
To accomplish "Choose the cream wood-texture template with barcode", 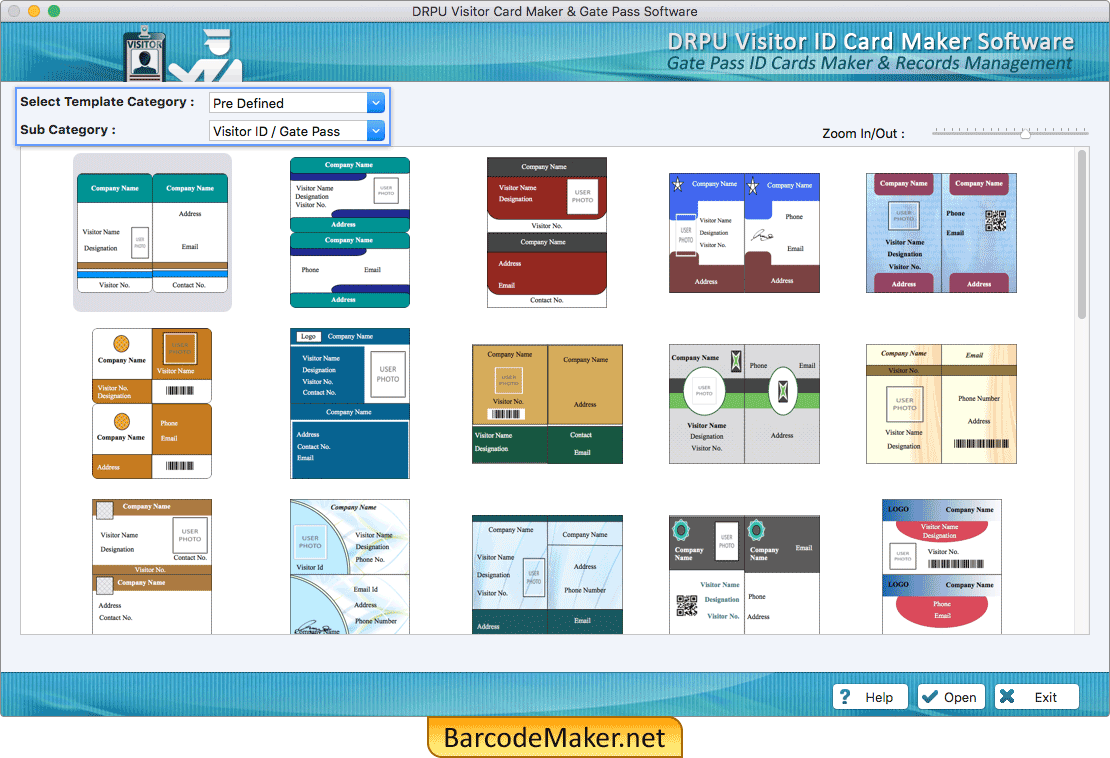I will point(942,404).
